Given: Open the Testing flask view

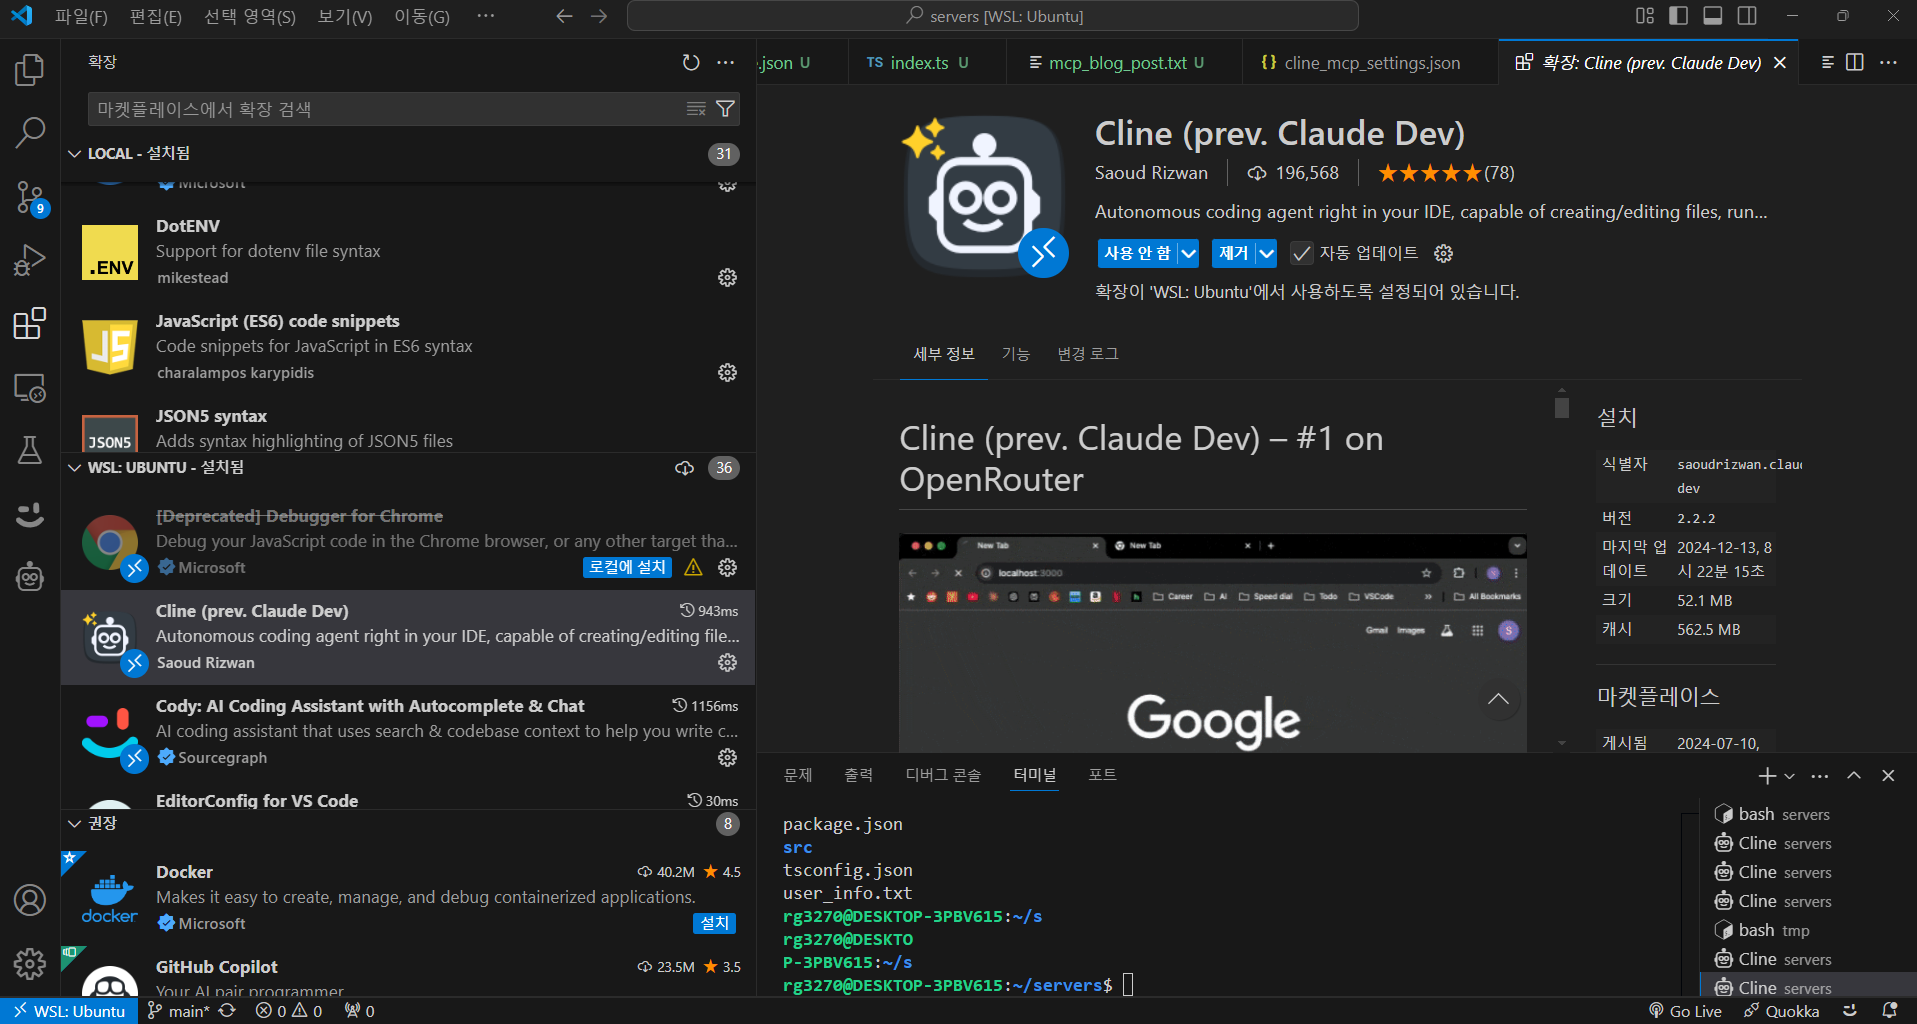Looking at the screenshot, I should click(30, 450).
